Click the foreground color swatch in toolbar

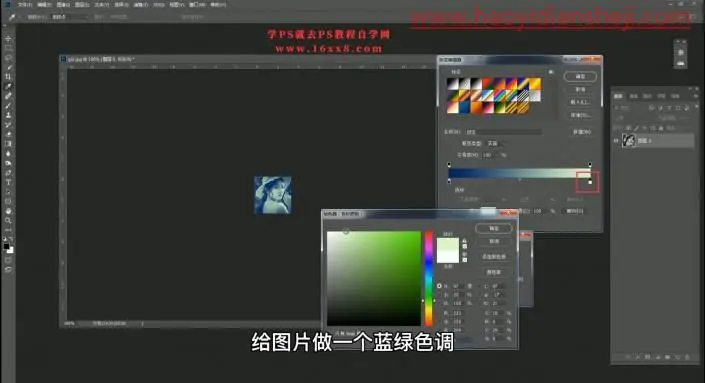6,246
